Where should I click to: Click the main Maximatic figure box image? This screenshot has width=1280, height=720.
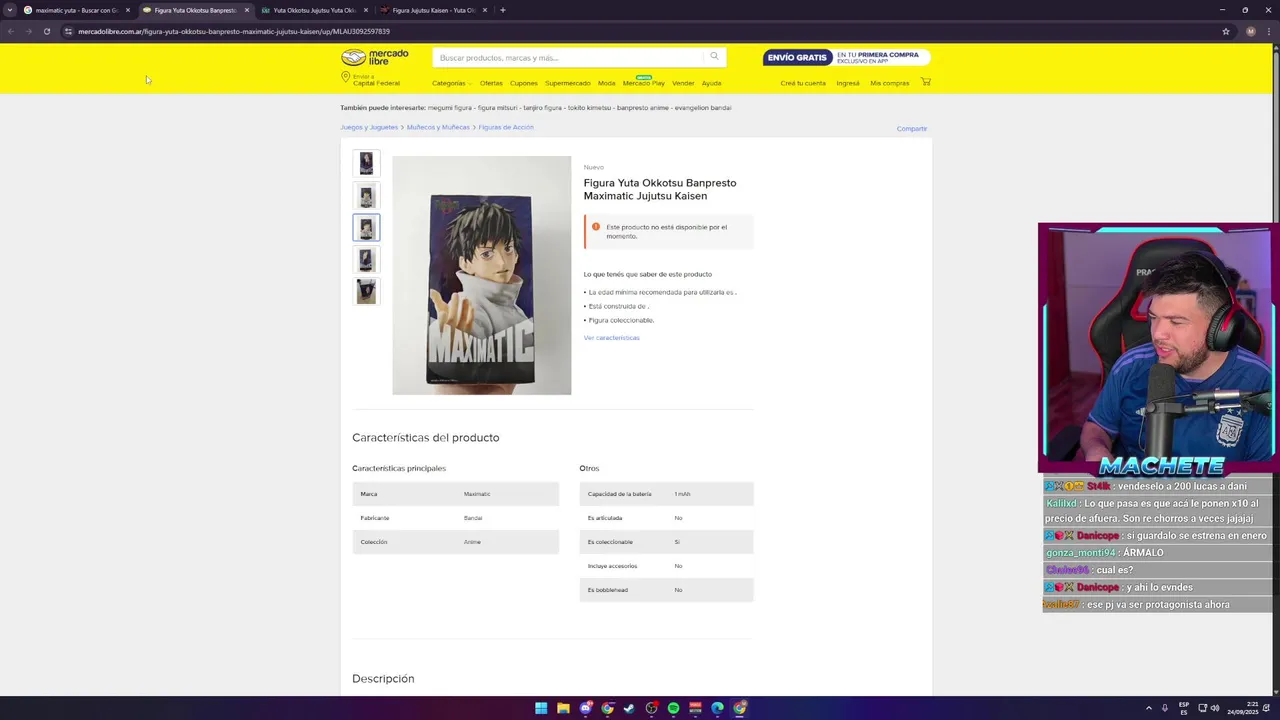tap(481, 275)
